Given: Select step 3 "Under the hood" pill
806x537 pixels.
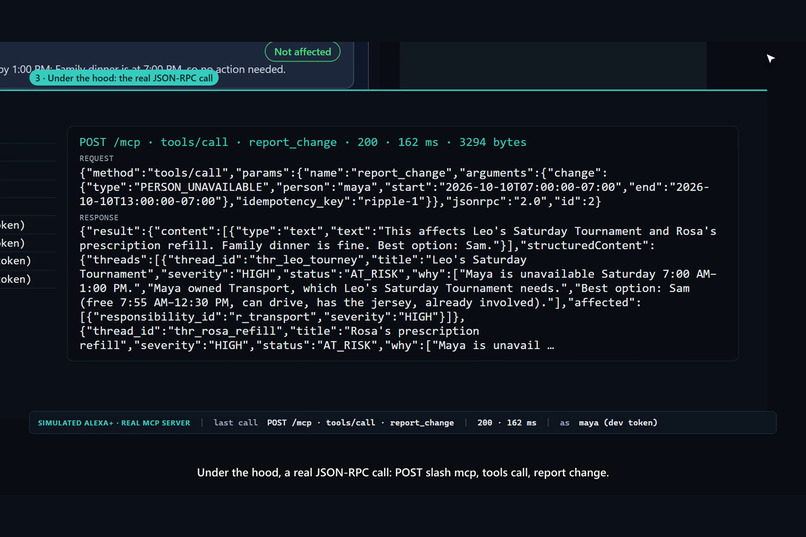Looking at the screenshot, I should click(124, 78).
